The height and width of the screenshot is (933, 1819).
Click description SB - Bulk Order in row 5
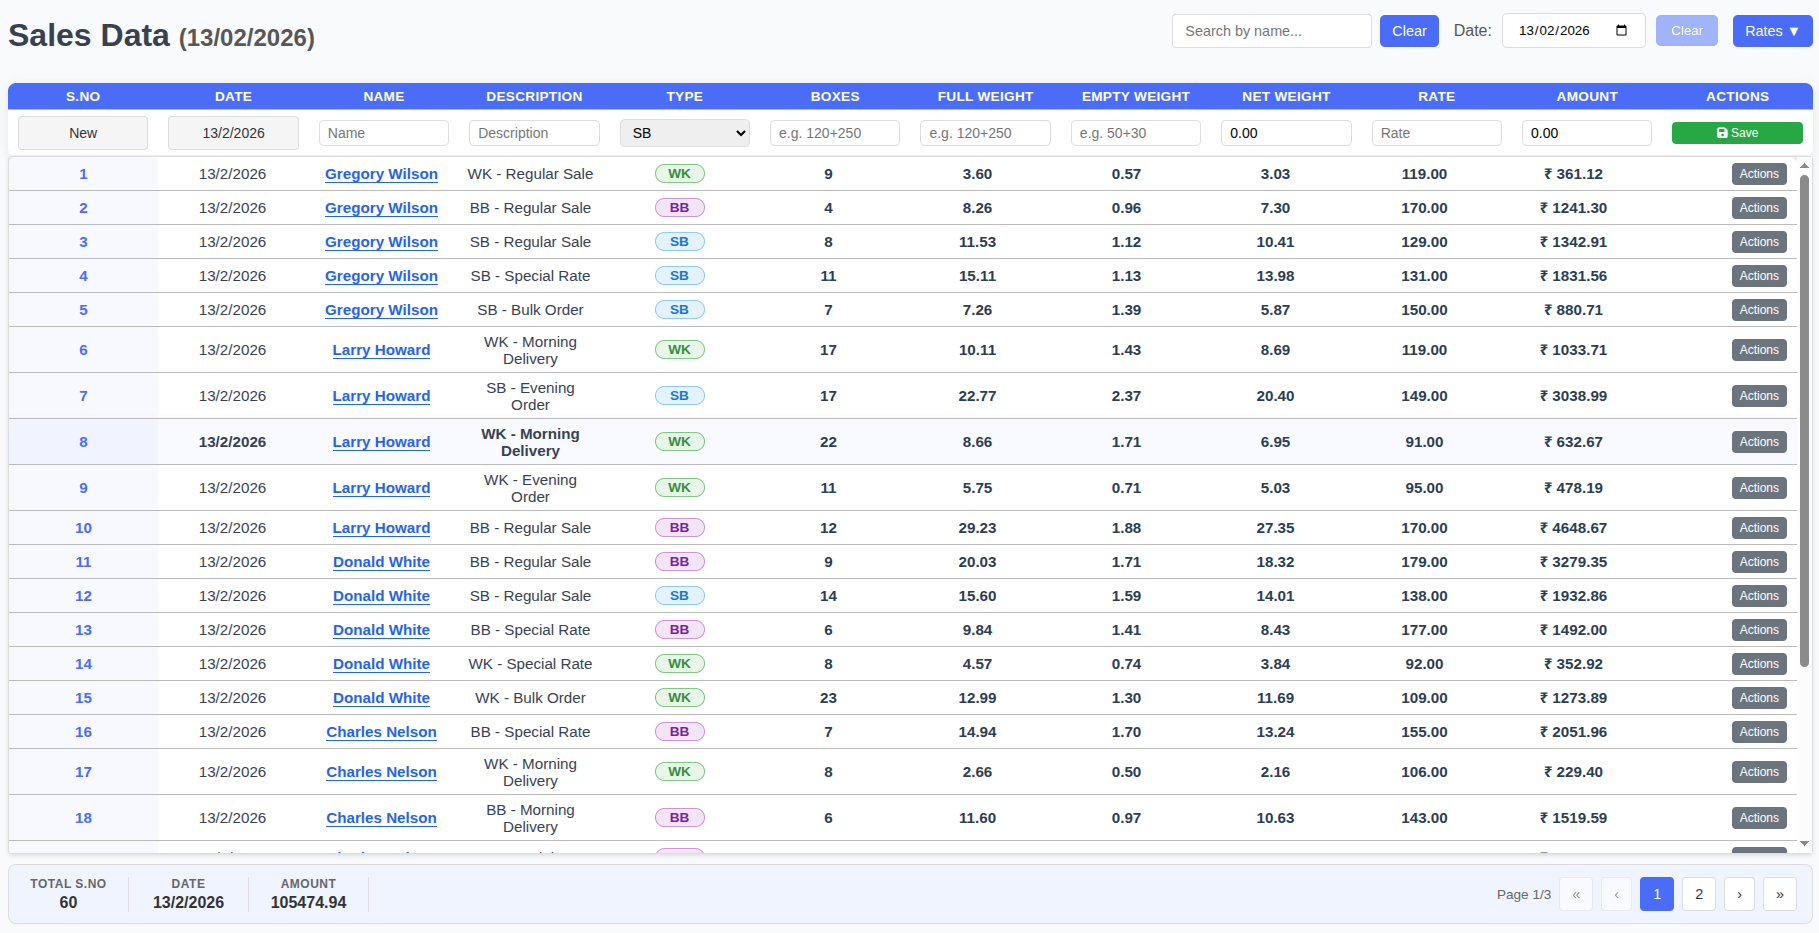coord(530,310)
